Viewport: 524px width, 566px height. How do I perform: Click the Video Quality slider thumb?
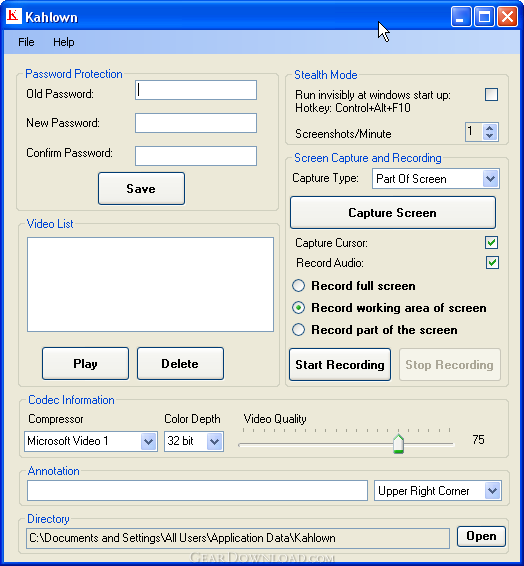(398, 444)
